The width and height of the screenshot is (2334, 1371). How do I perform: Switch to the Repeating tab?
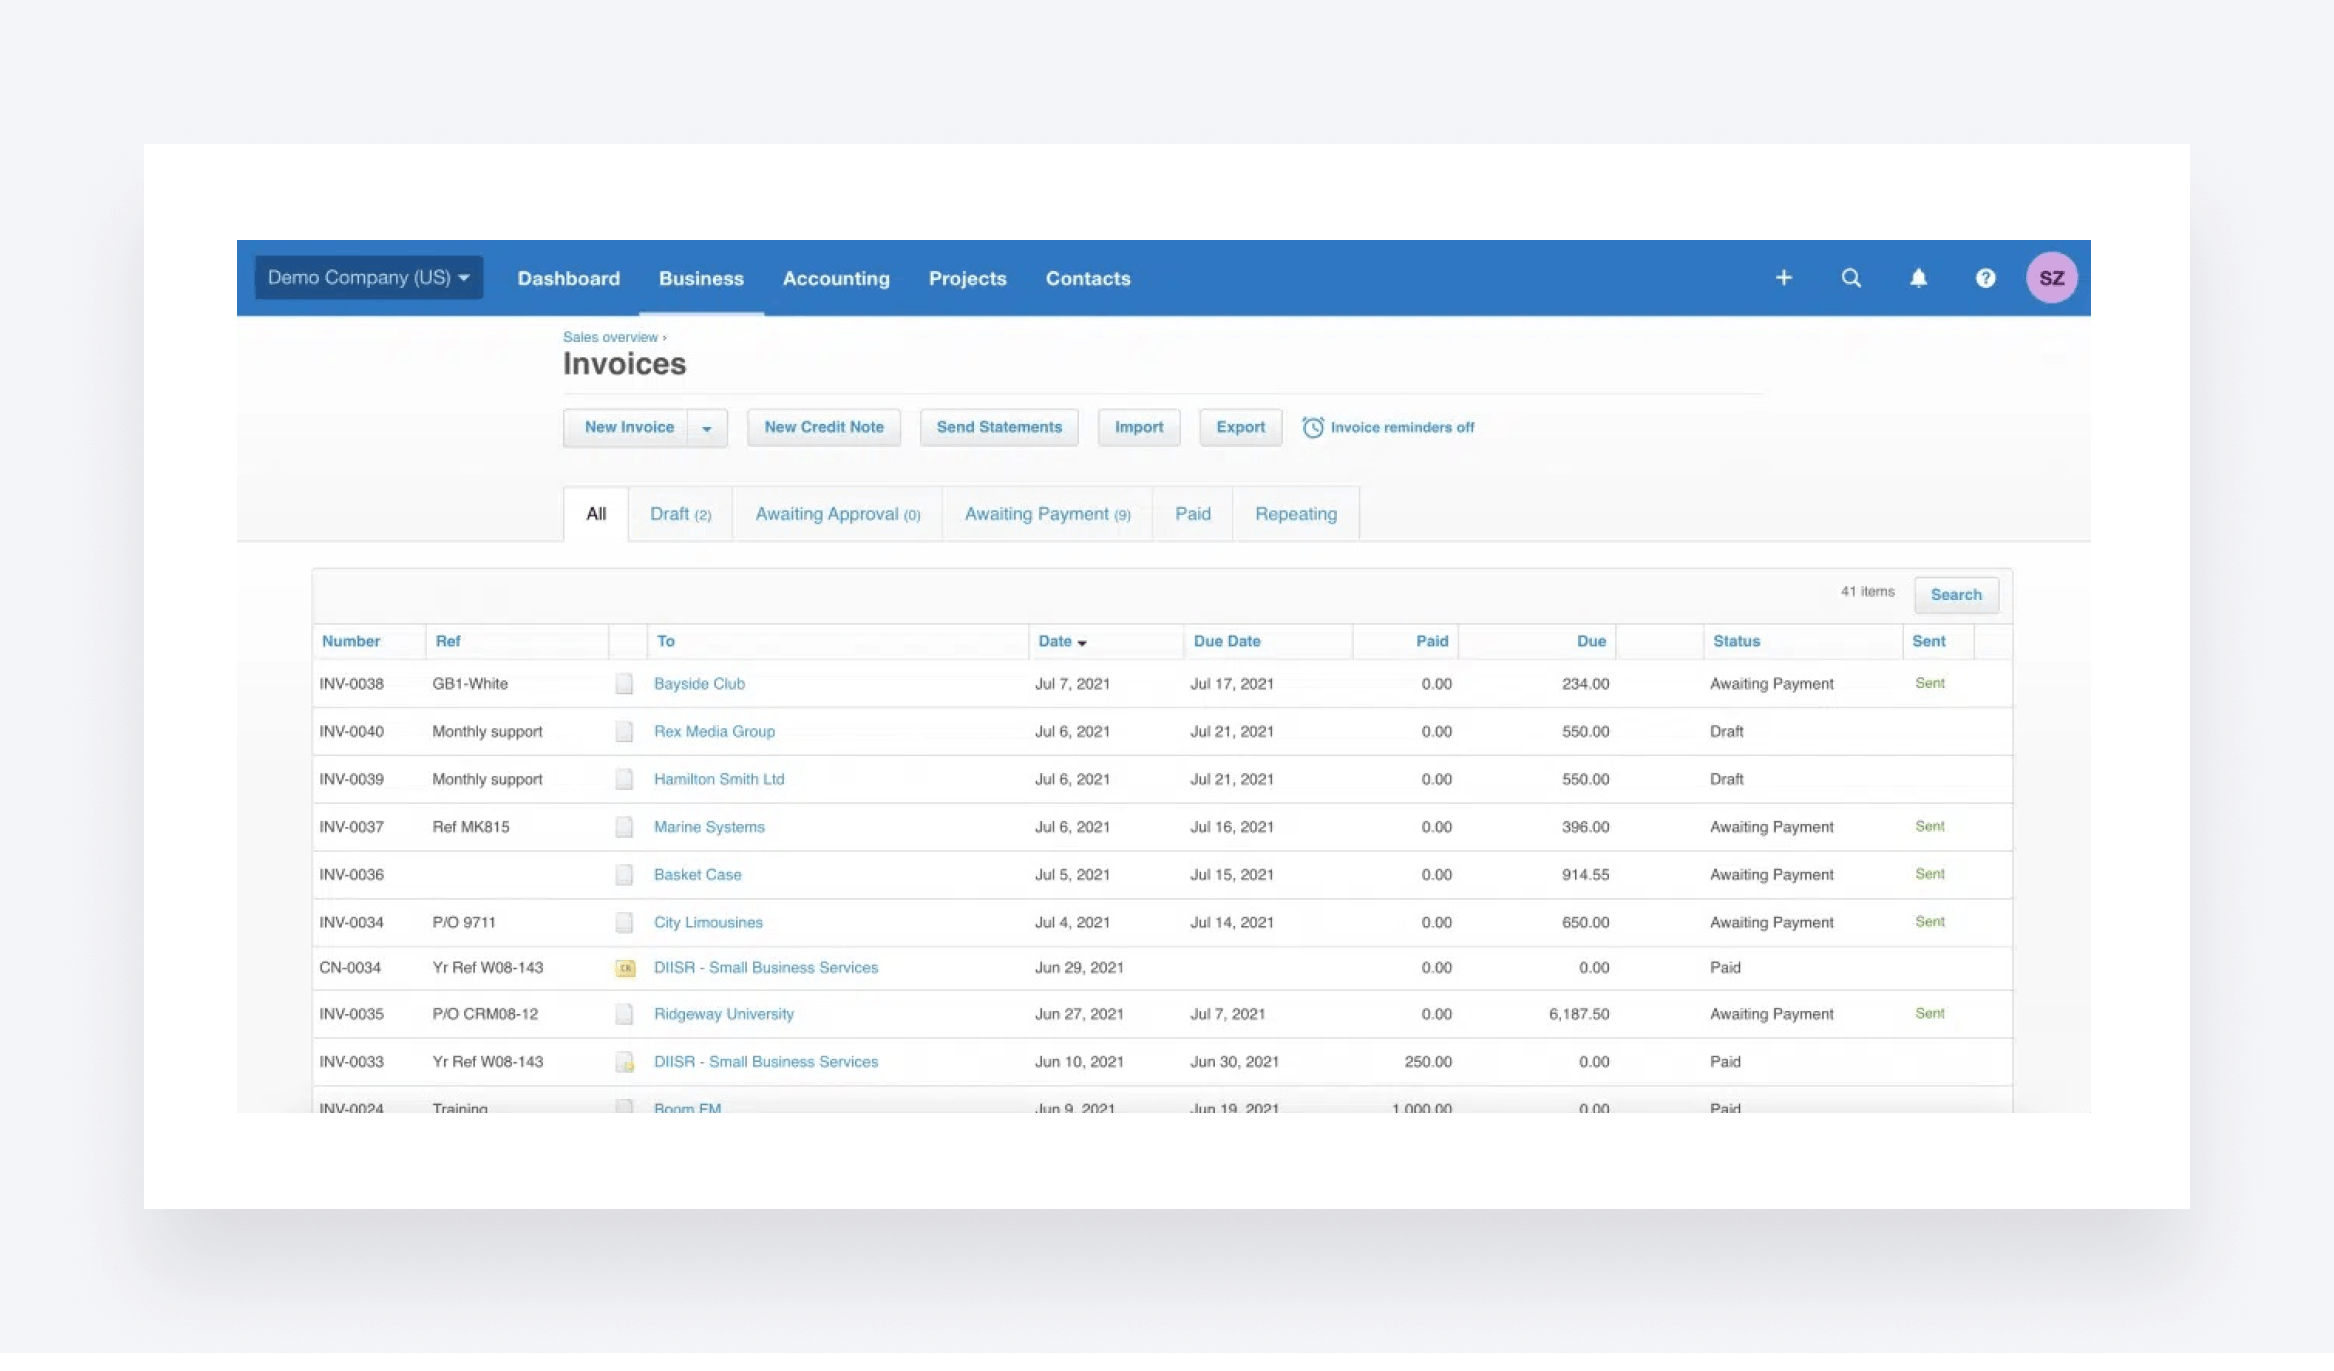click(x=1296, y=514)
